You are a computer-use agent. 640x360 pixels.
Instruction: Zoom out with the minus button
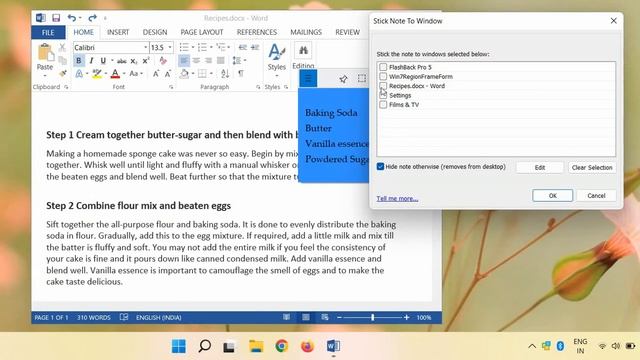click(x=339, y=317)
